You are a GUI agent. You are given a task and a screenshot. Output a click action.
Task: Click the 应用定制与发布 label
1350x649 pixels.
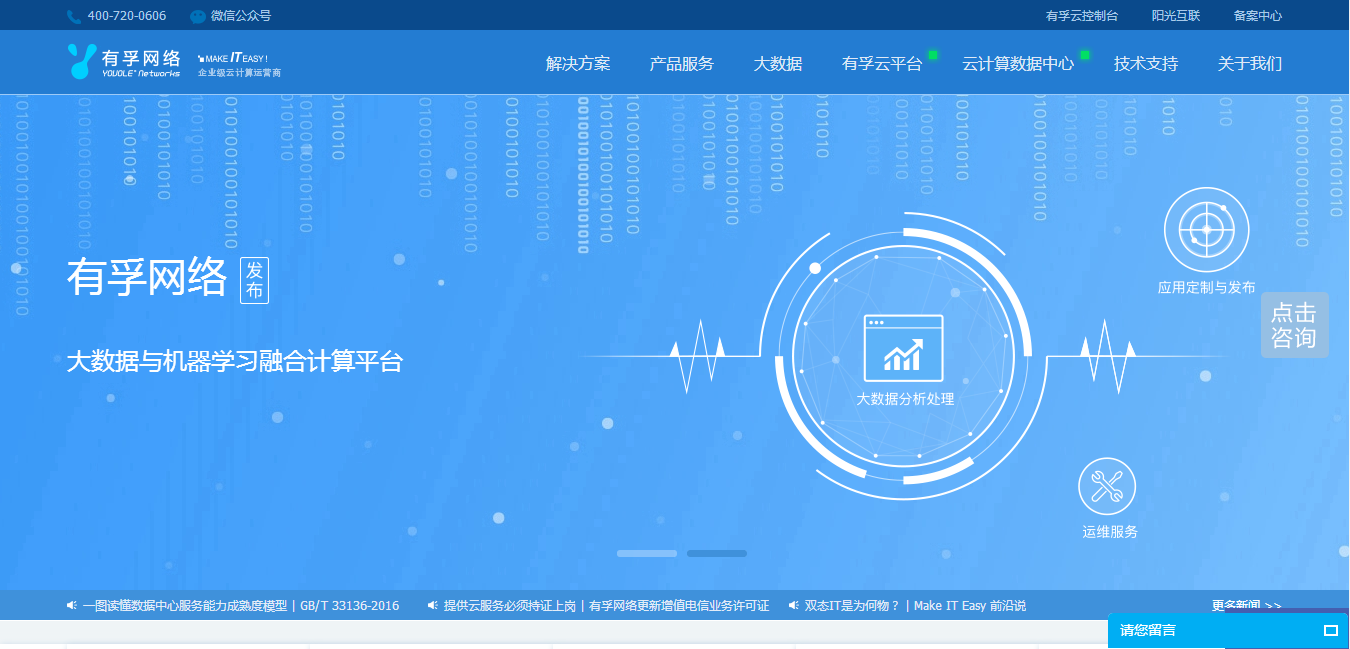(1206, 287)
